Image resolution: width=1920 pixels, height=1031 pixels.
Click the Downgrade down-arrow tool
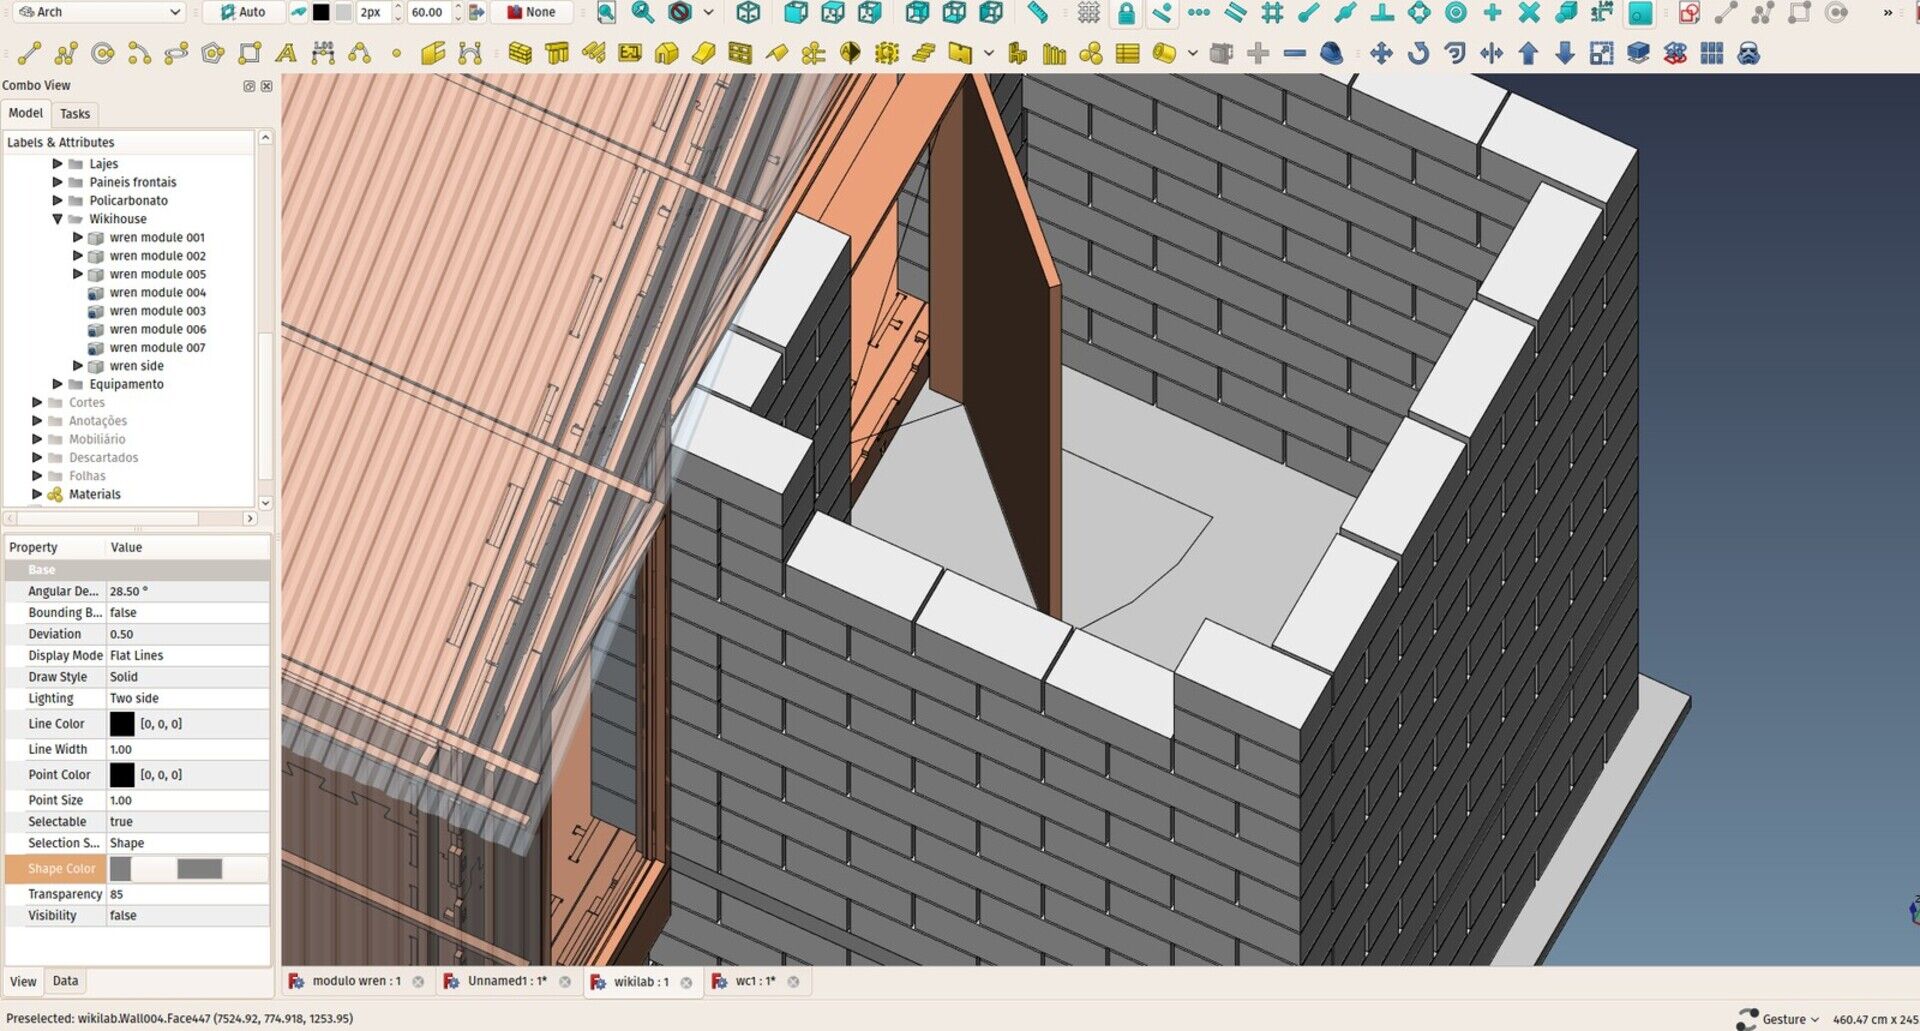(1565, 53)
